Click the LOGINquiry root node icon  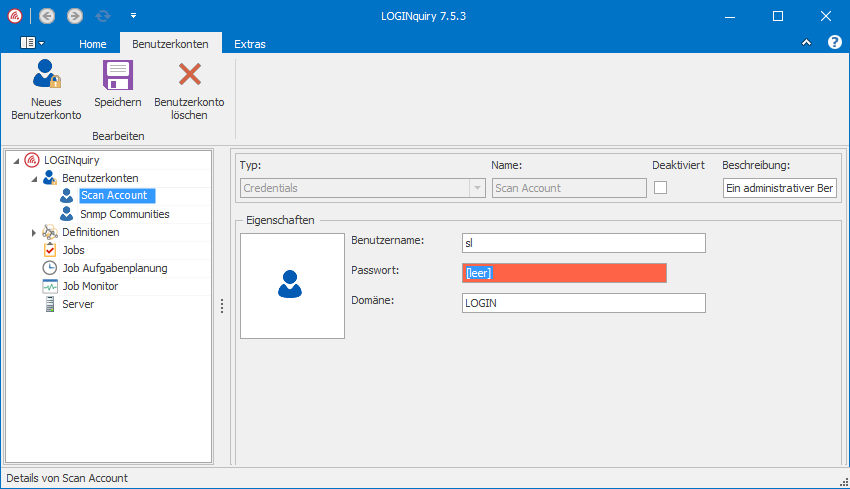tap(32, 160)
